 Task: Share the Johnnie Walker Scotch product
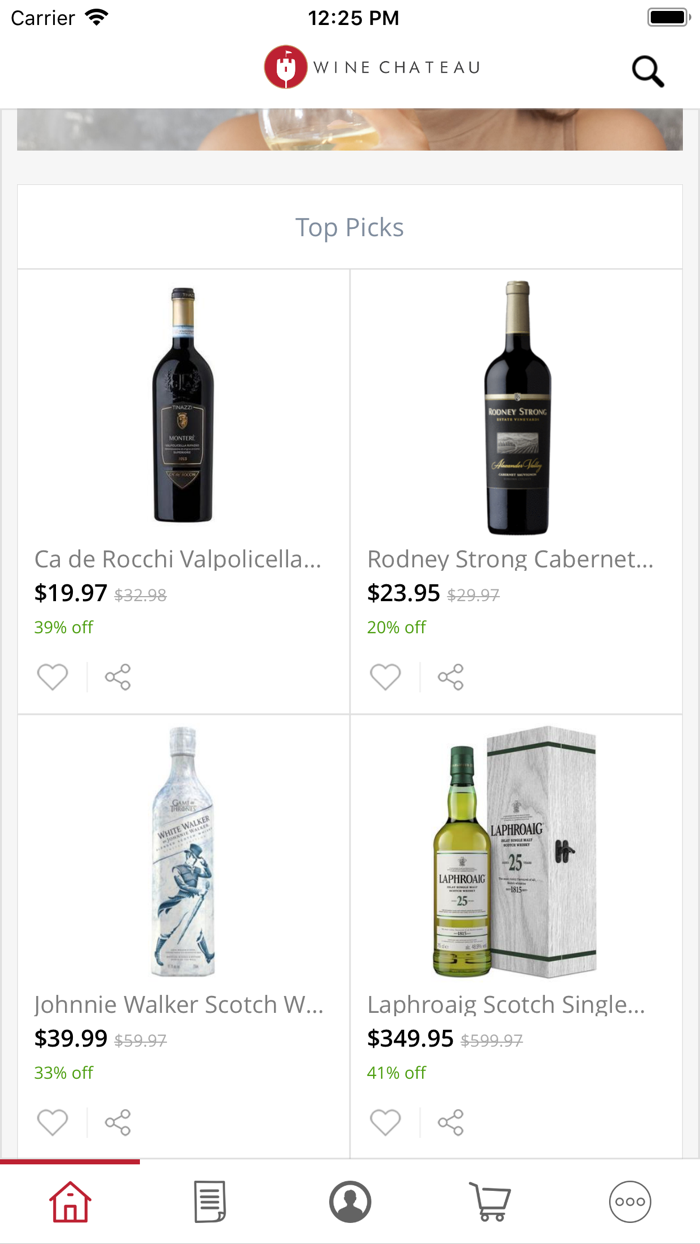[118, 1122]
